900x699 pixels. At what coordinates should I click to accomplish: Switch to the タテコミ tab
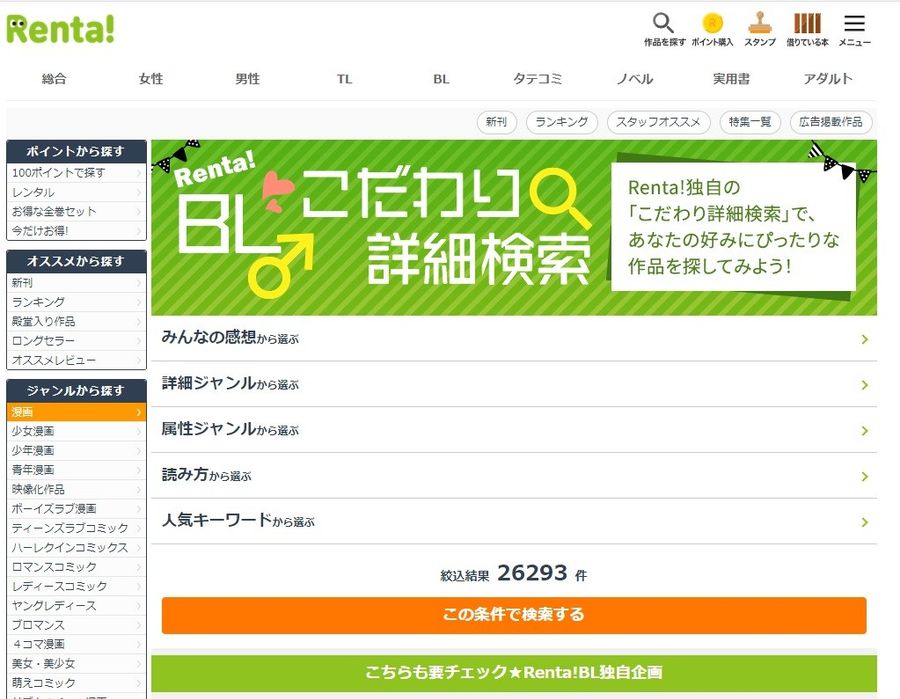click(537, 79)
